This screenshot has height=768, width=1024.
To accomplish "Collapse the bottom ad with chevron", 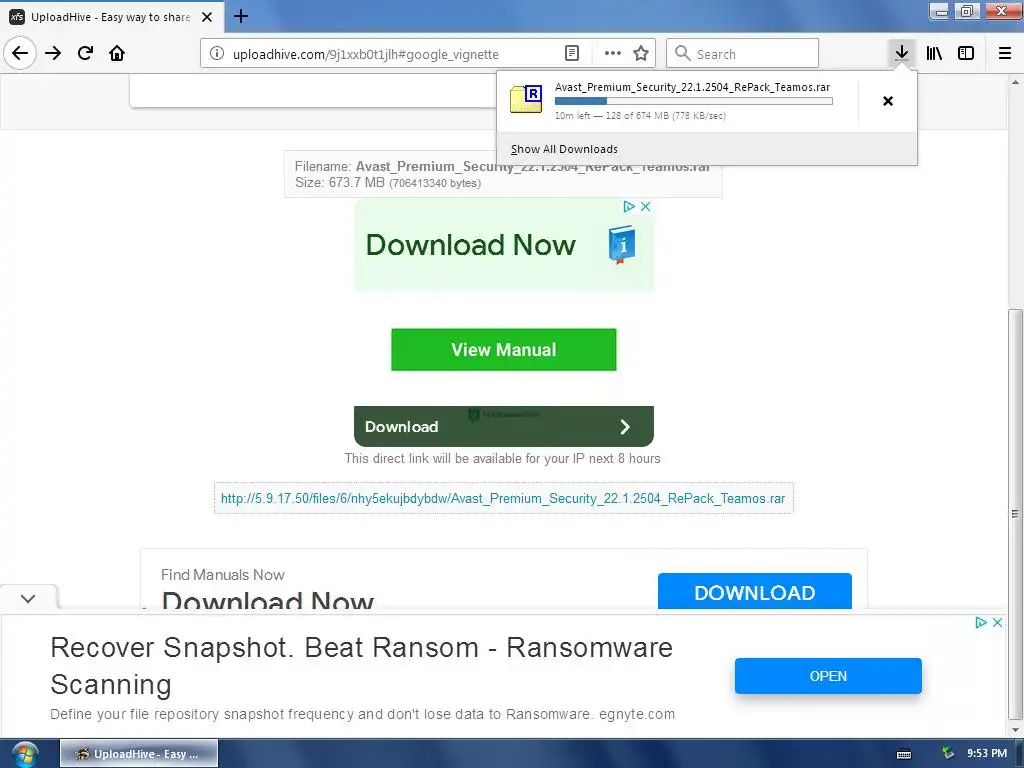I will coord(28,598).
